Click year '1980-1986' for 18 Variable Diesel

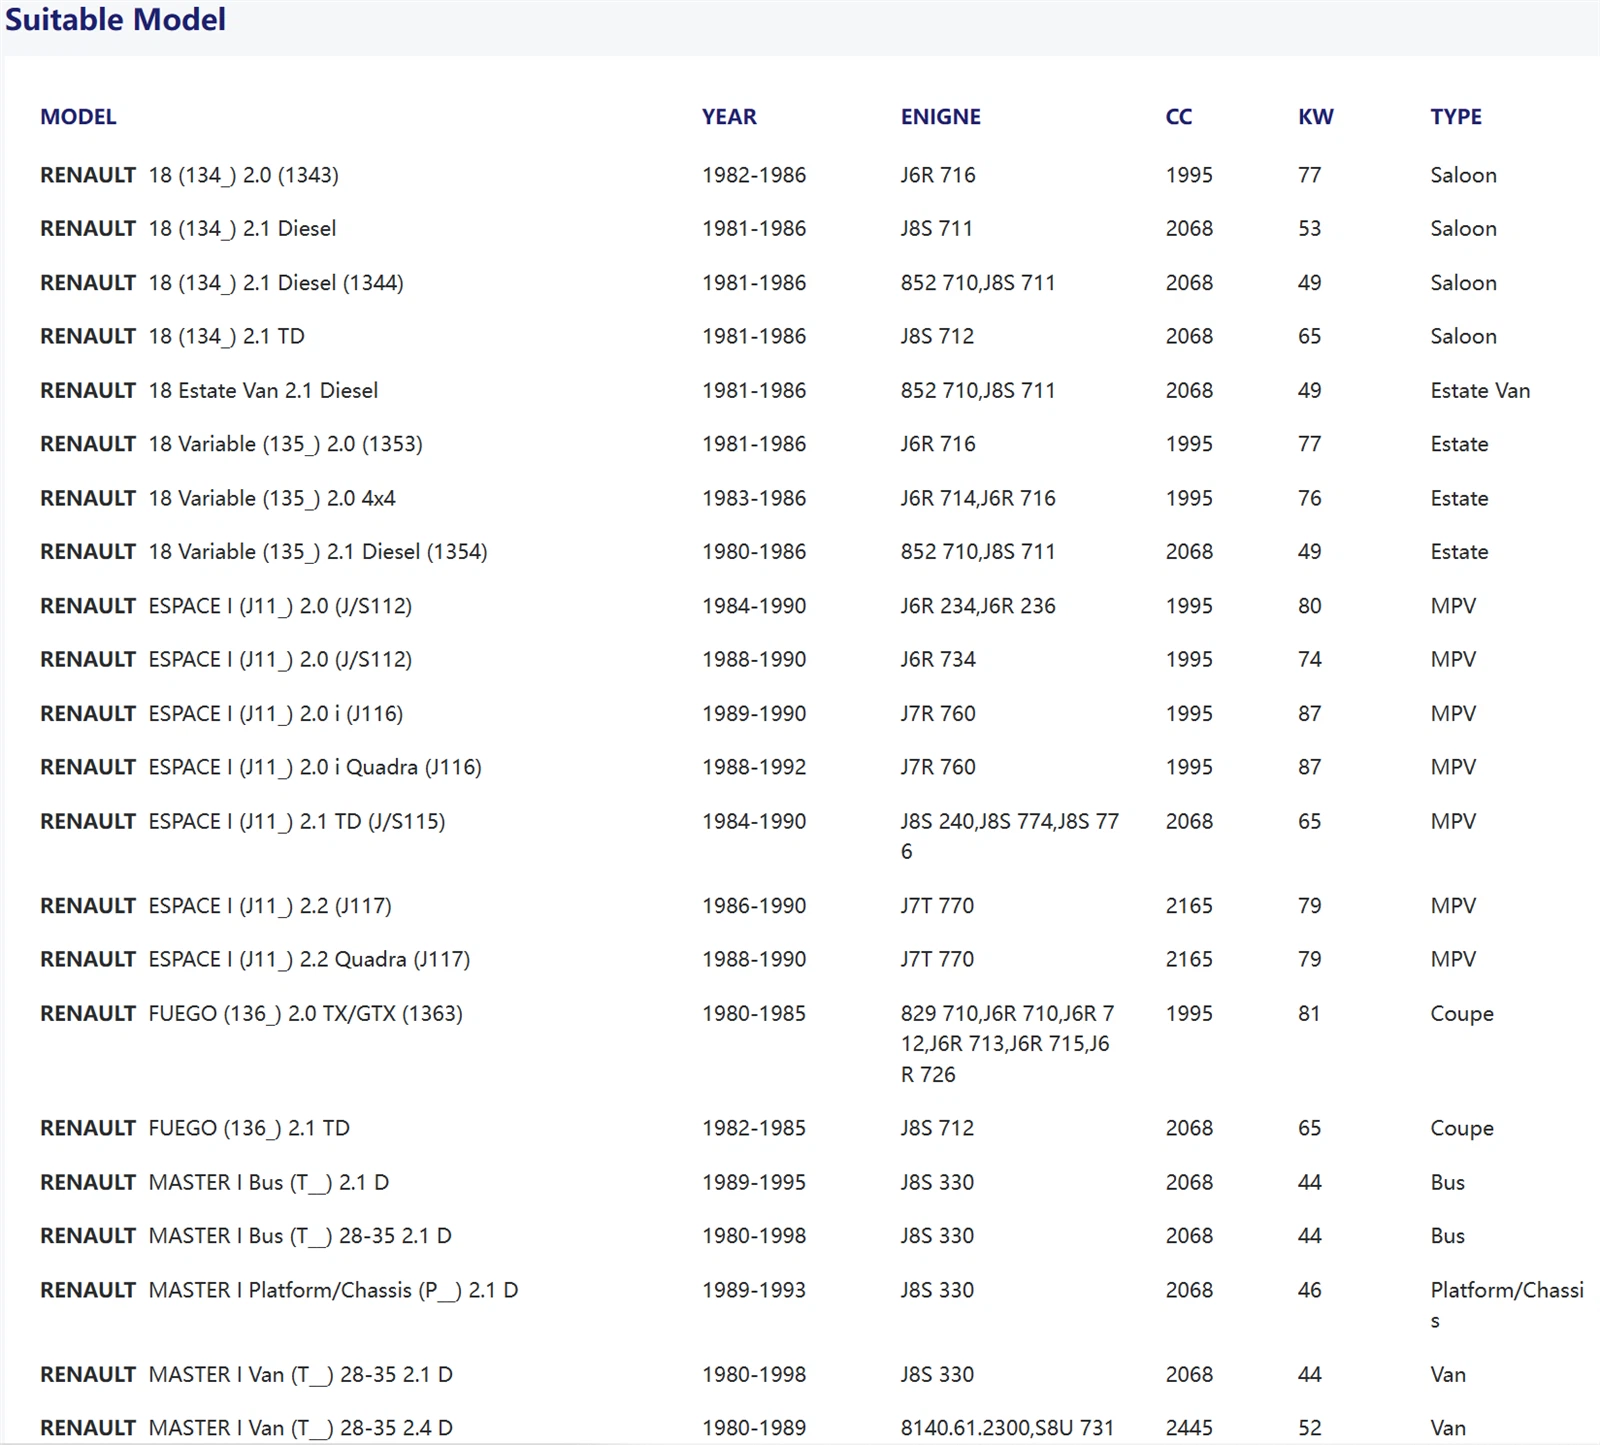[754, 552]
